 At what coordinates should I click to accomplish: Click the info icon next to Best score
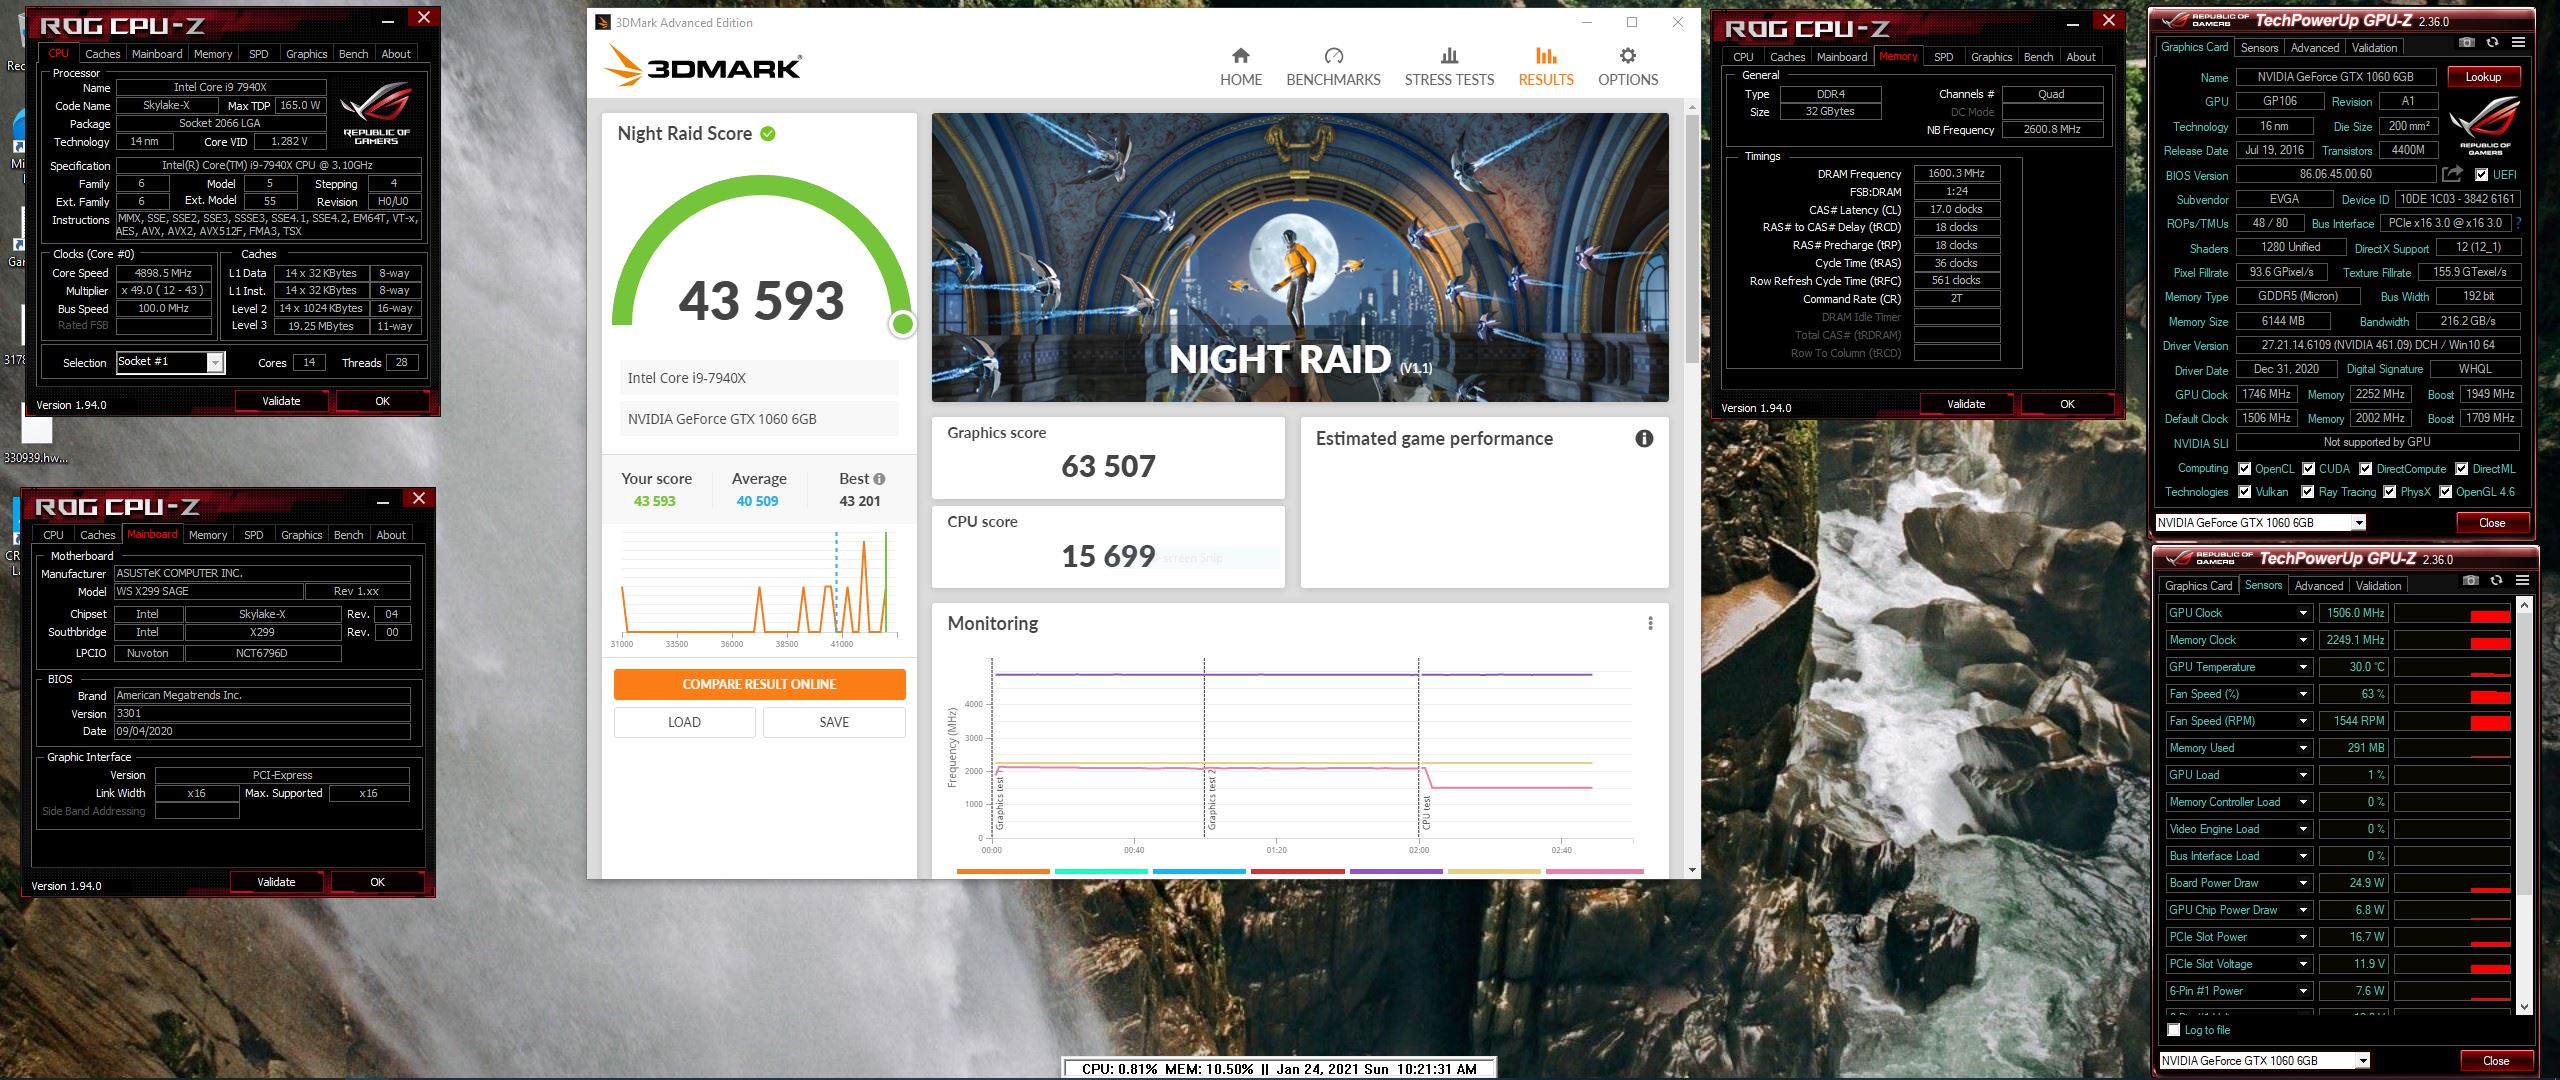(x=879, y=479)
